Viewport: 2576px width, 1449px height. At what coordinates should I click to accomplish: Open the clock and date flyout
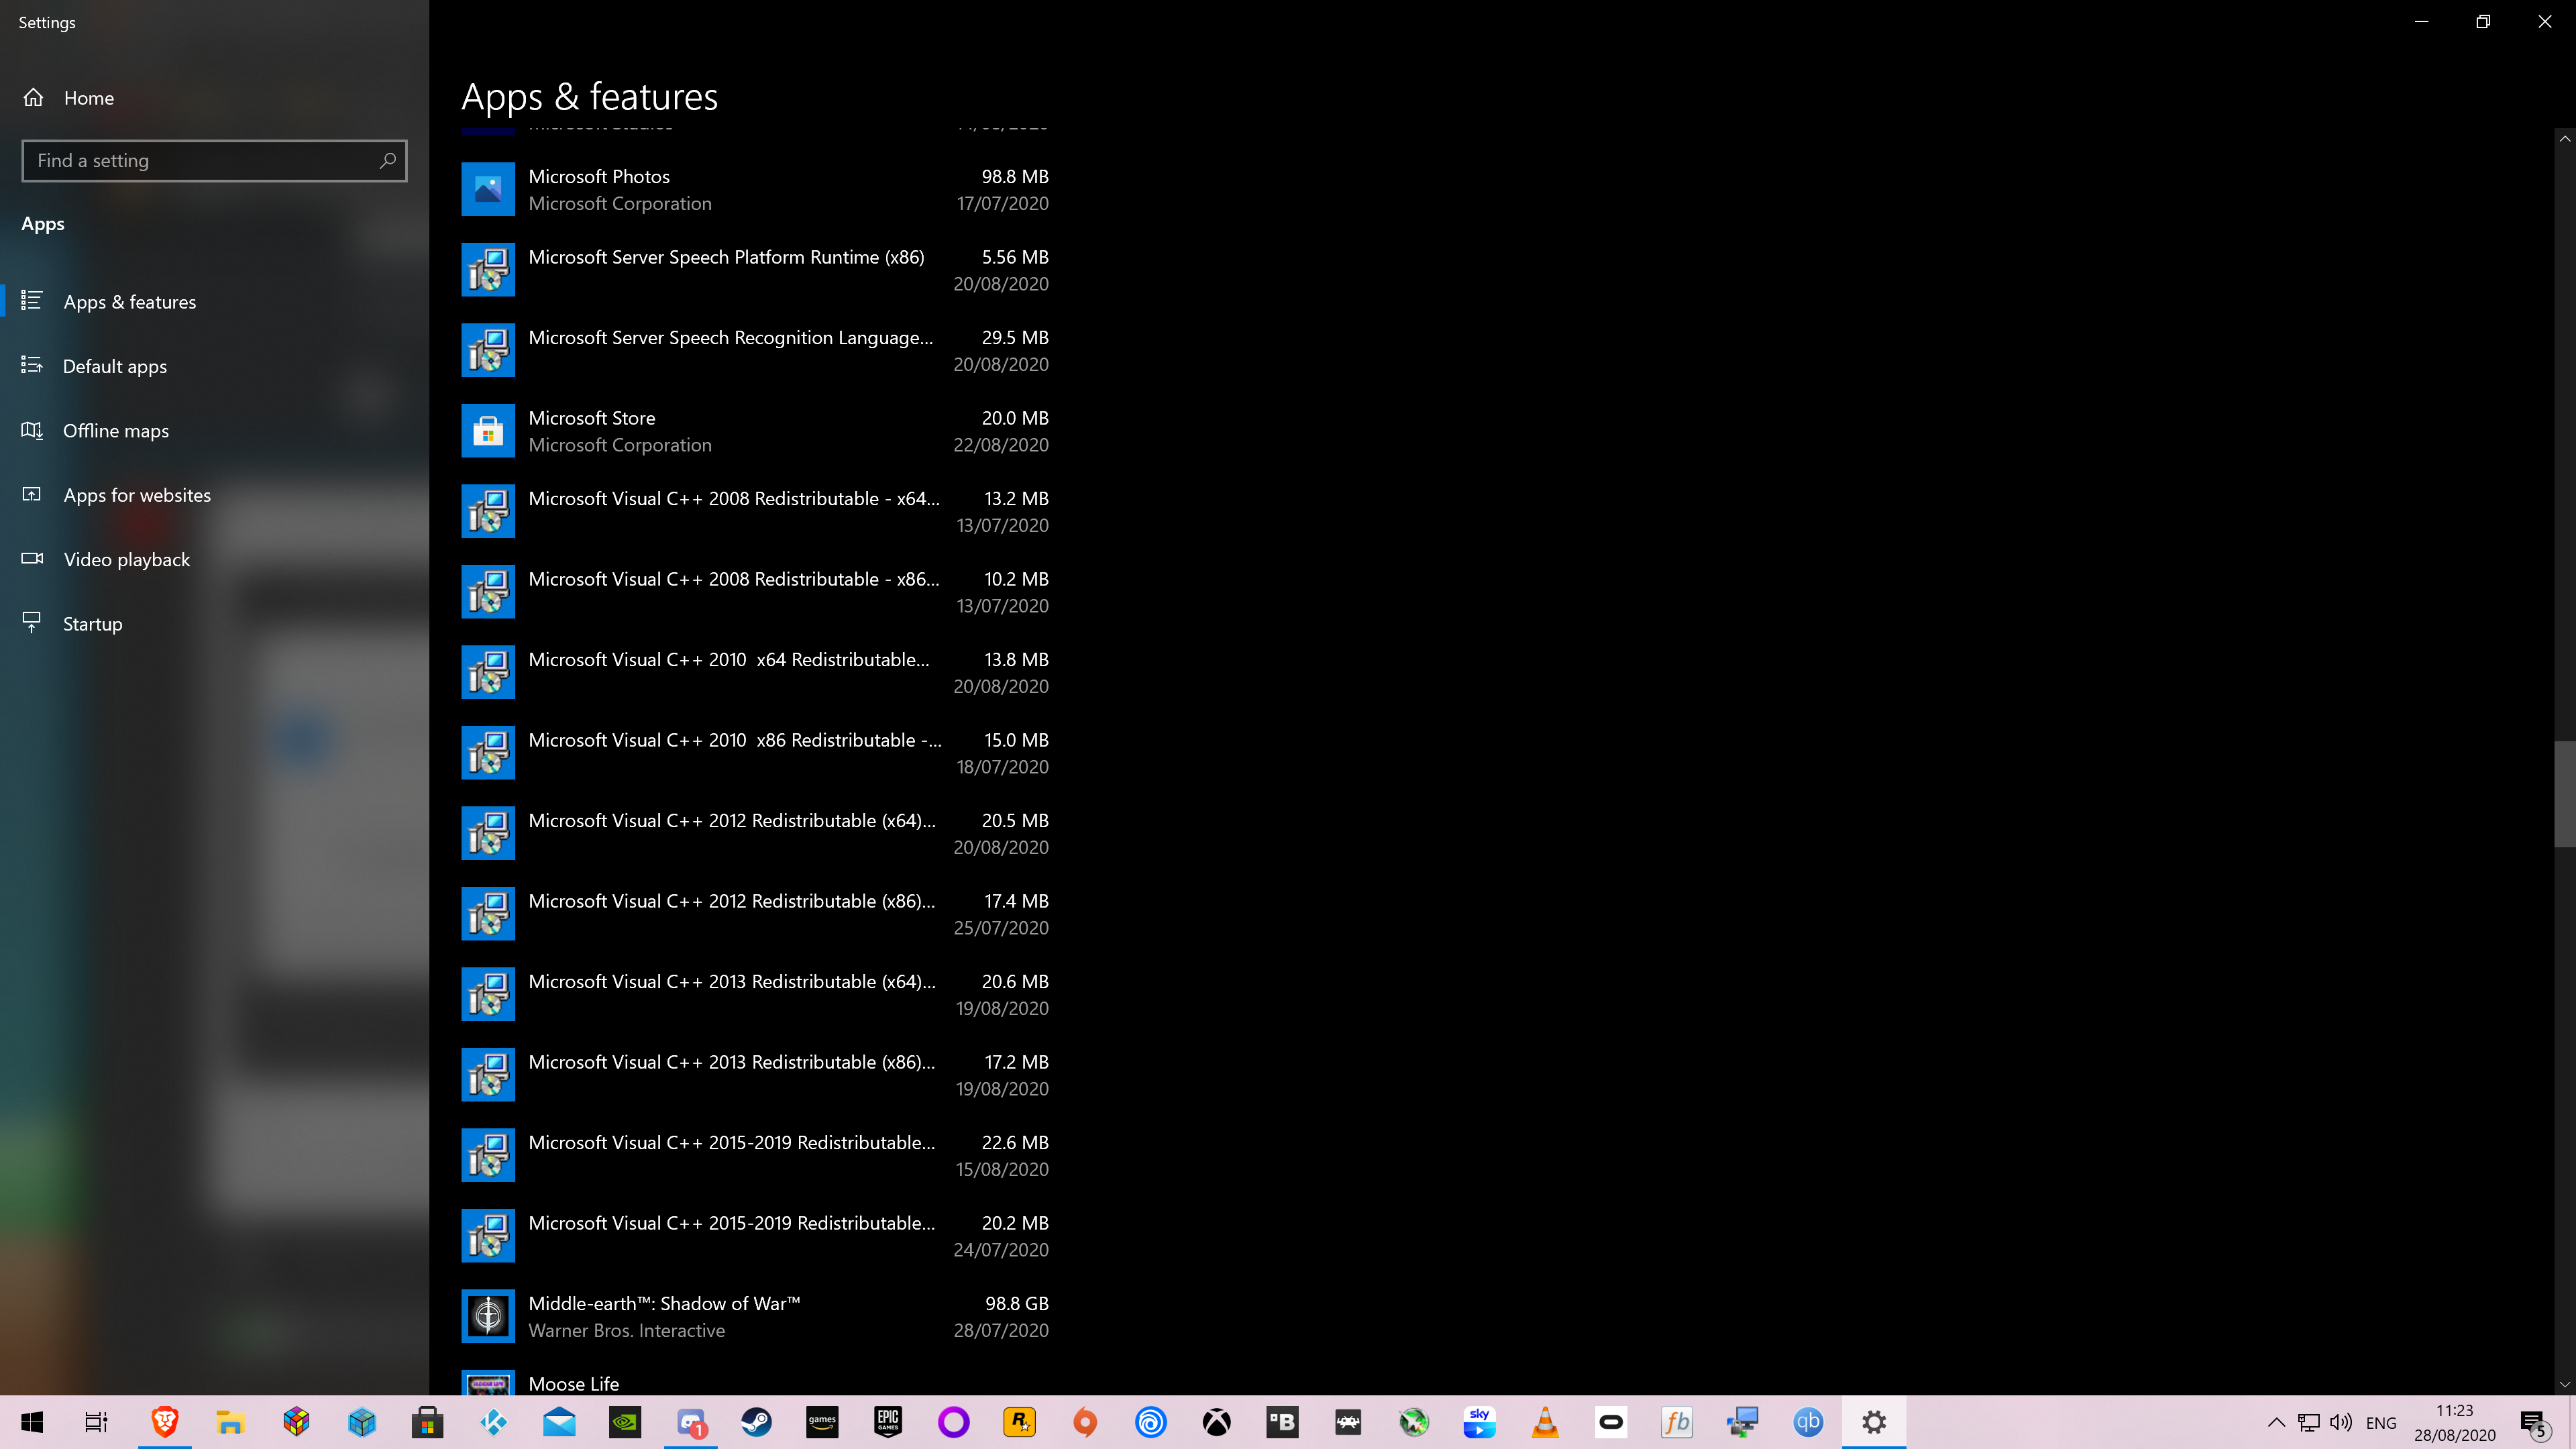coord(2454,1422)
